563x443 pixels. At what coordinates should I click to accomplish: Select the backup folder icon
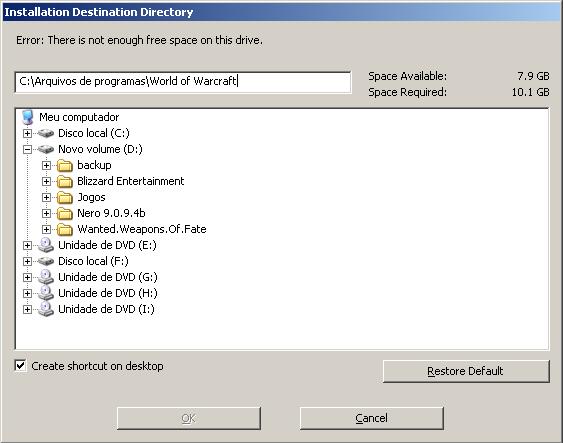click(65, 165)
